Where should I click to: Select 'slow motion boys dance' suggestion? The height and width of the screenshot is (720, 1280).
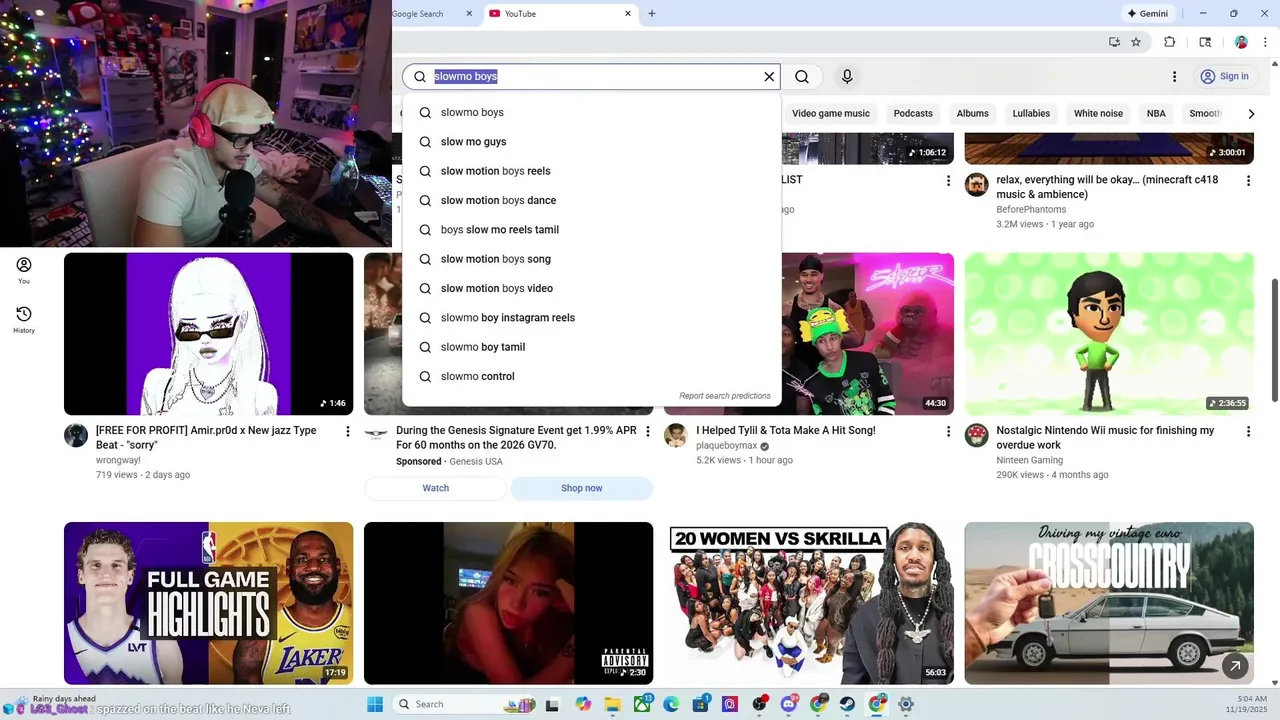click(592, 200)
